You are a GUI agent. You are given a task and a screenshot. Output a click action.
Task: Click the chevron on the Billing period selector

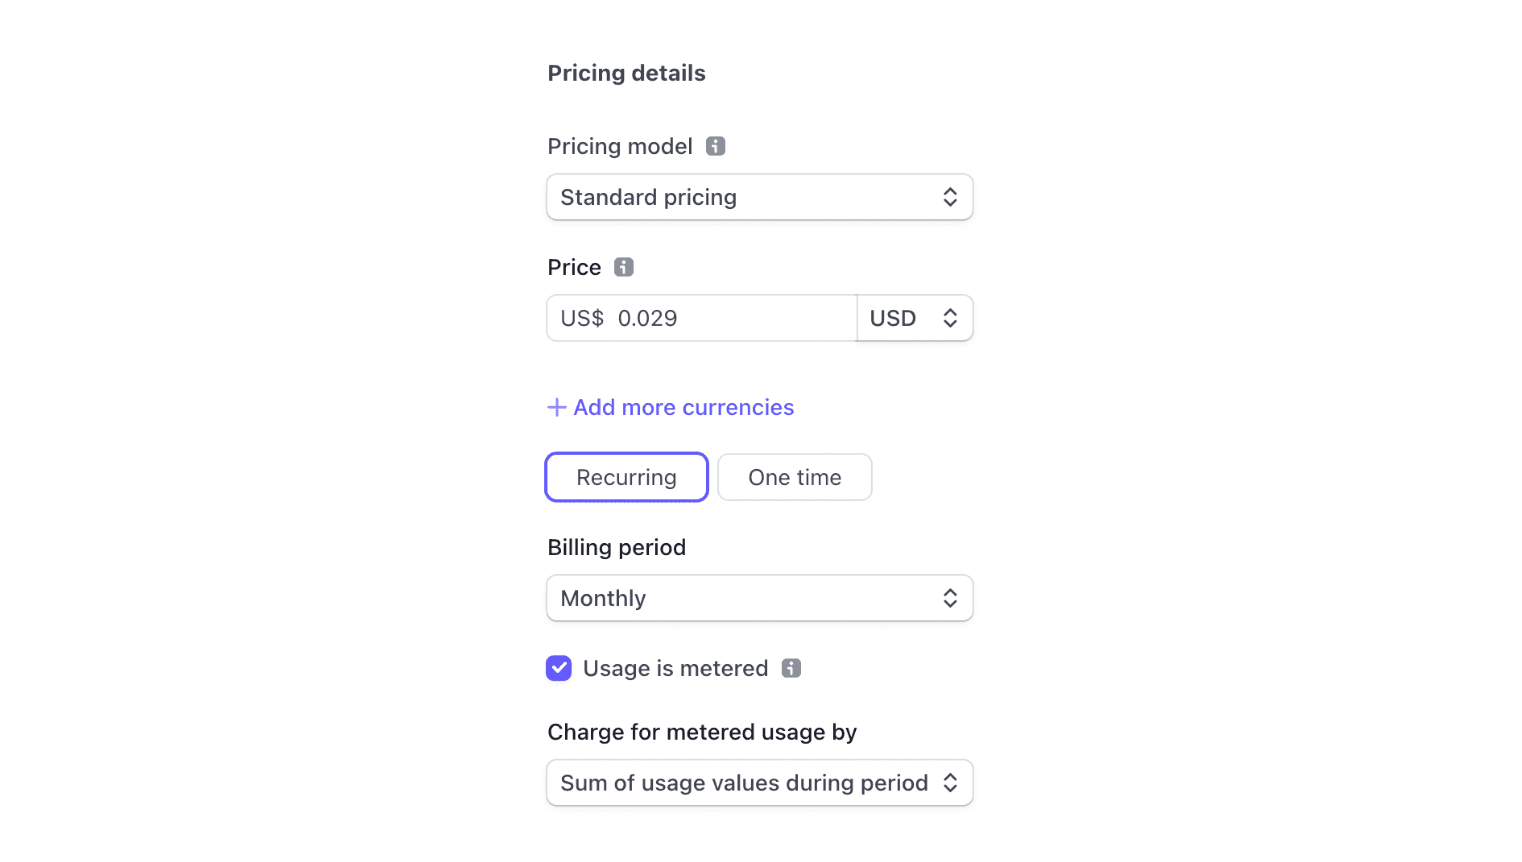coord(950,598)
